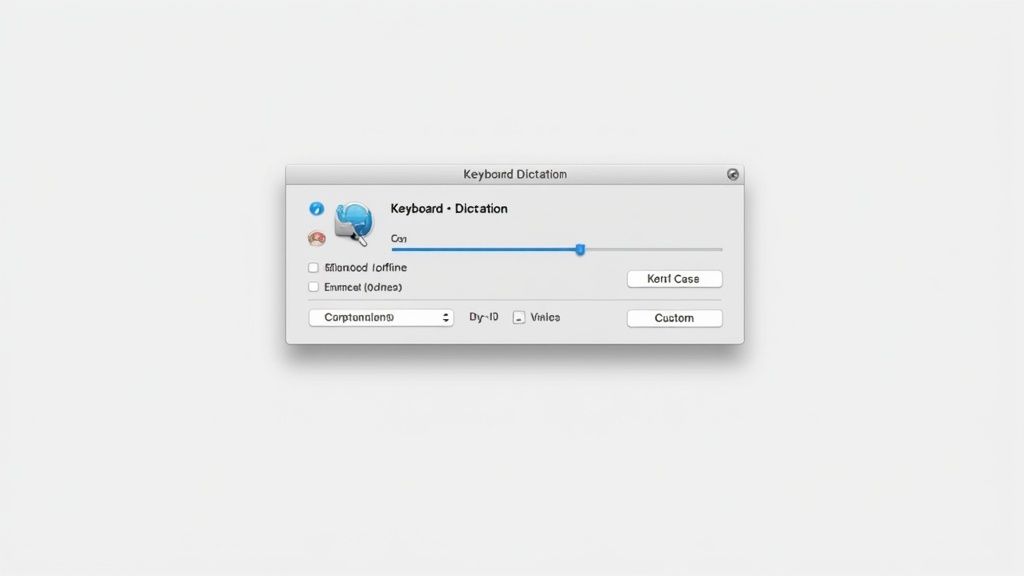Click the stepper arrows on the dropdown

(446, 317)
